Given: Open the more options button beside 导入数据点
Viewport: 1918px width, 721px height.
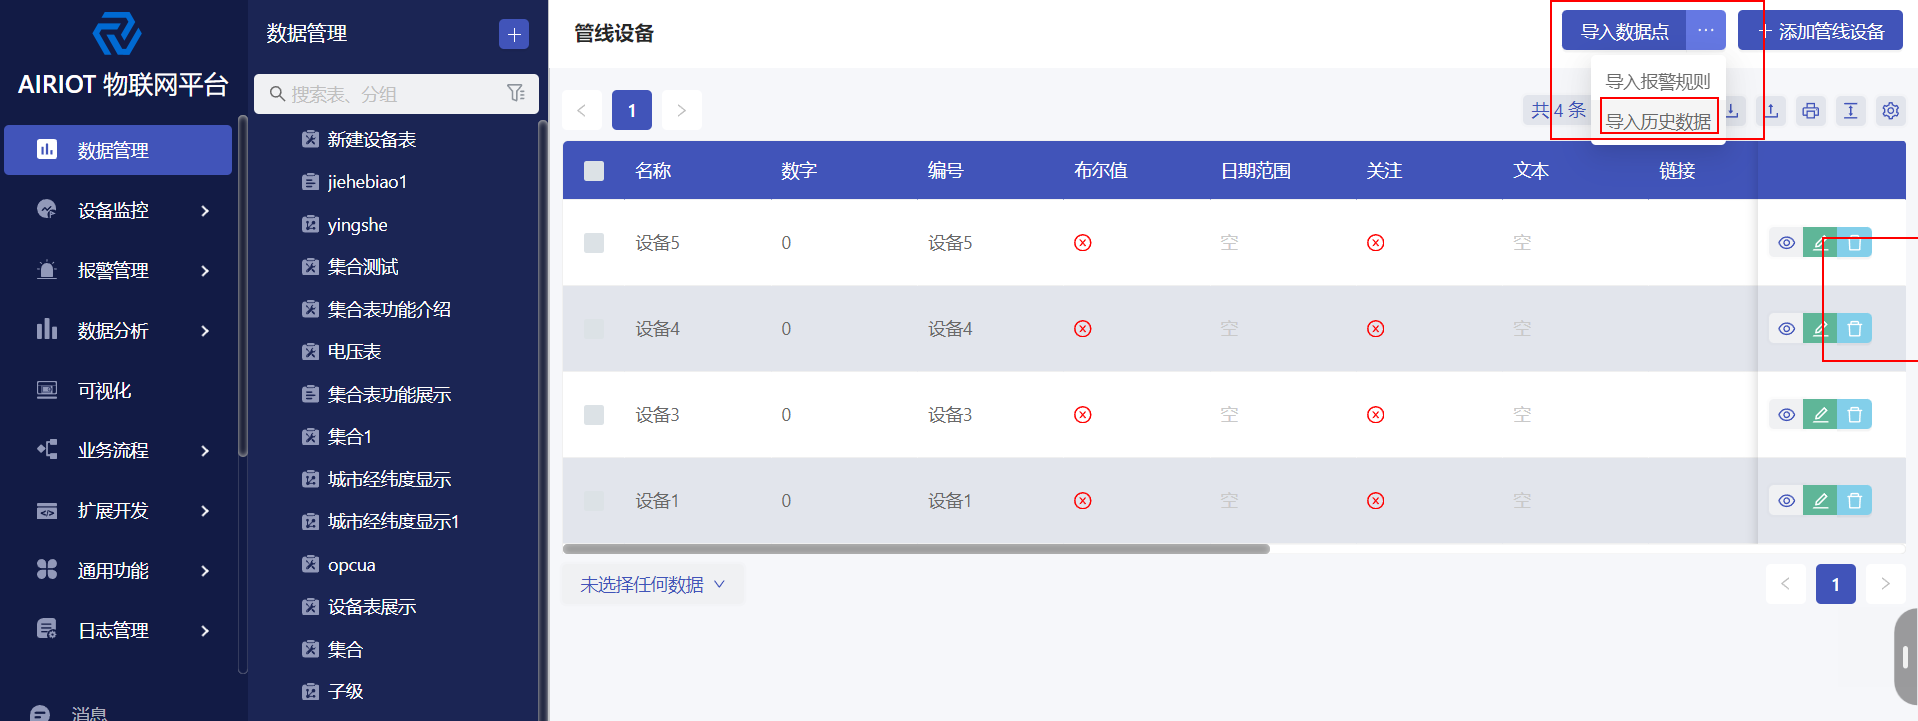Looking at the screenshot, I should pyautogui.click(x=1706, y=31).
